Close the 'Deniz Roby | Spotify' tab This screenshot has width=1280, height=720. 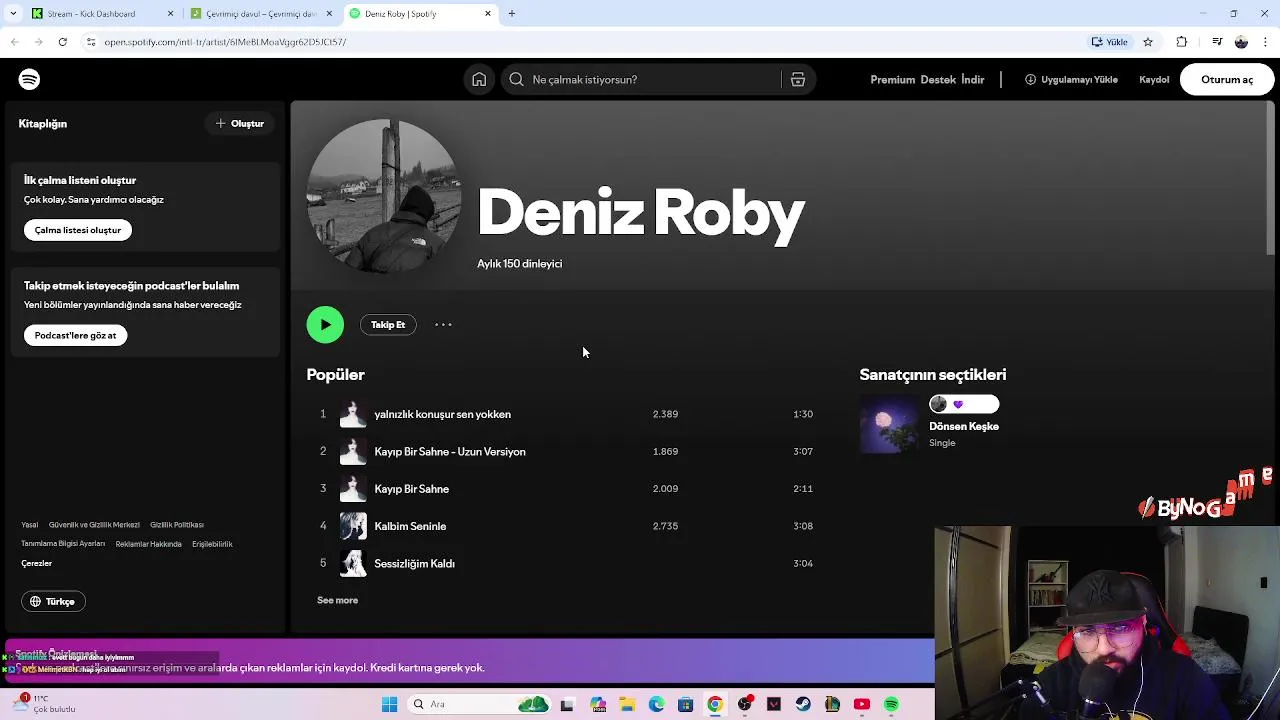point(488,14)
